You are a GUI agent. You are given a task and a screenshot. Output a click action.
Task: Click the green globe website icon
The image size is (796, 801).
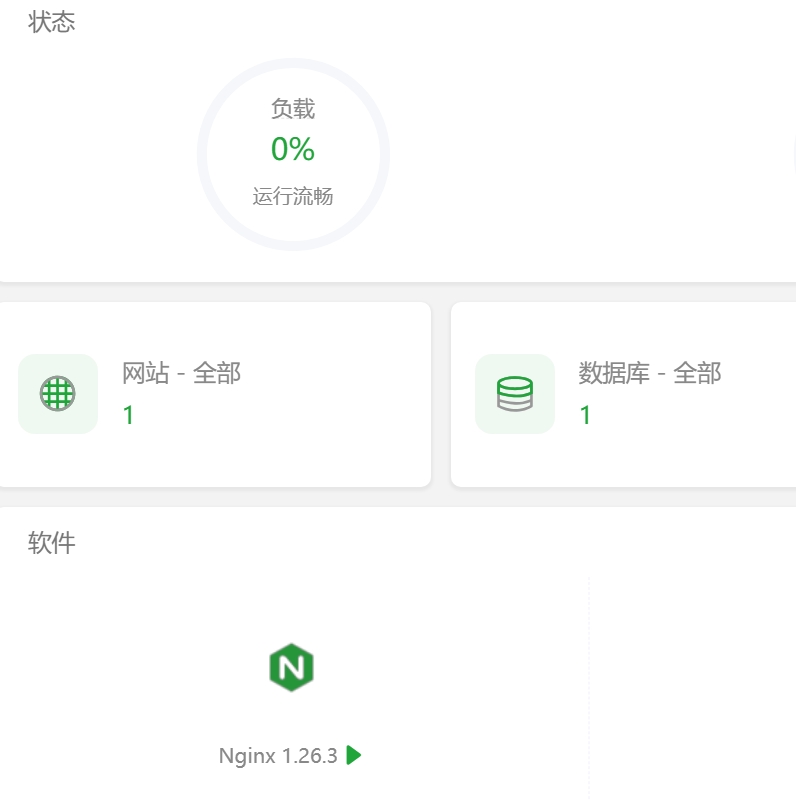[x=58, y=394]
